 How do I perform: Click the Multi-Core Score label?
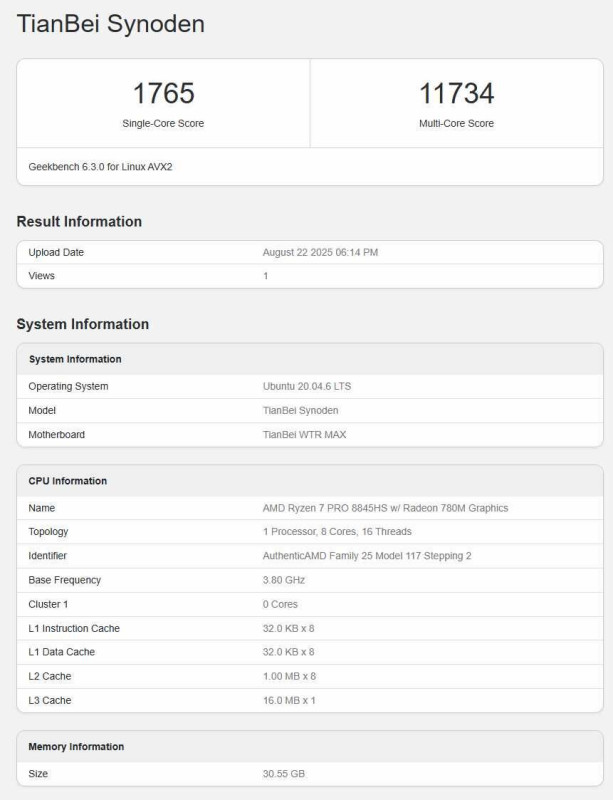[456, 124]
